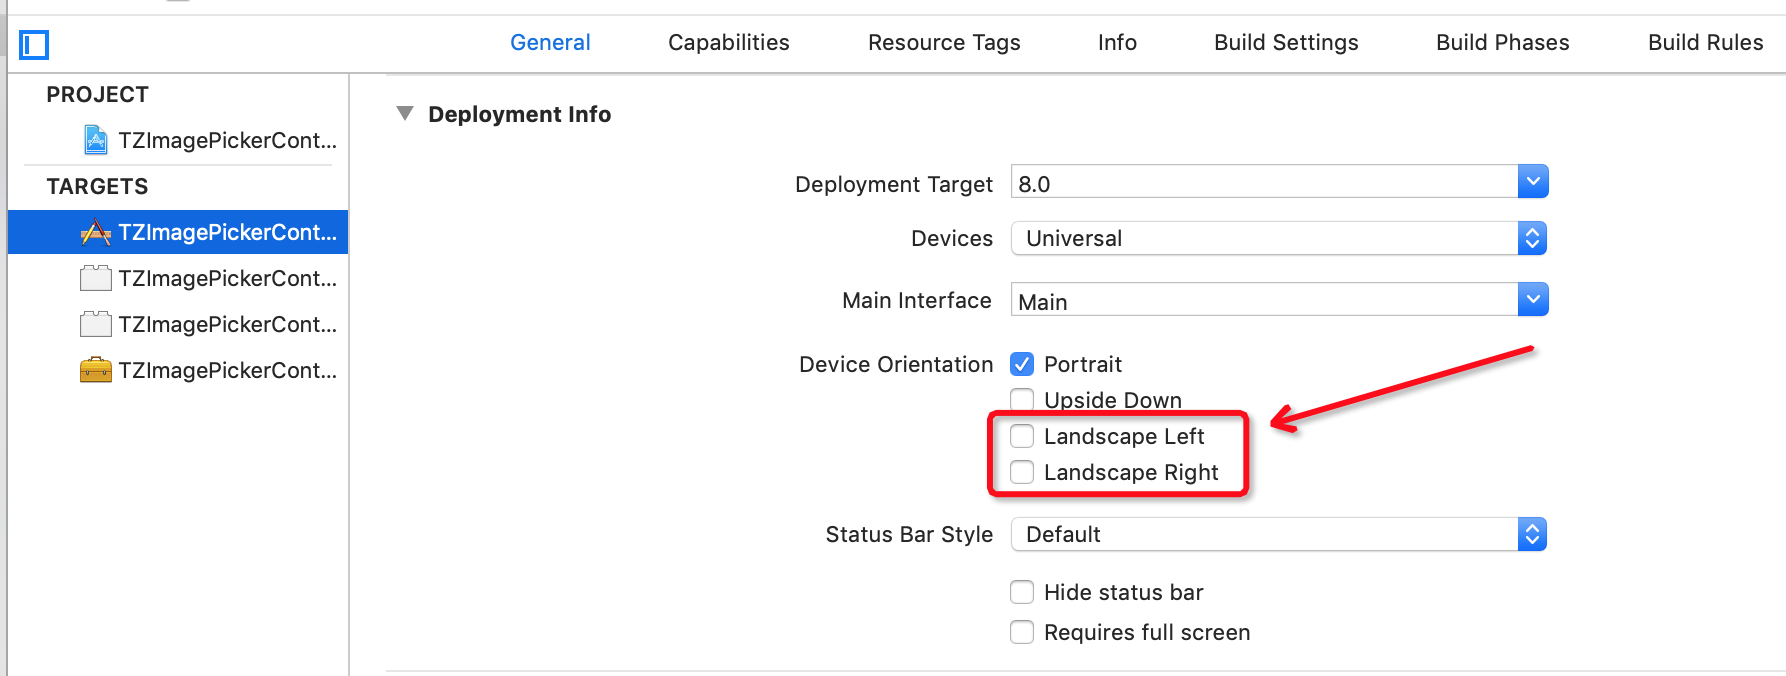This screenshot has width=1786, height=676.
Task: Toggle the project navigator sidebar icon
Action: (34, 44)
